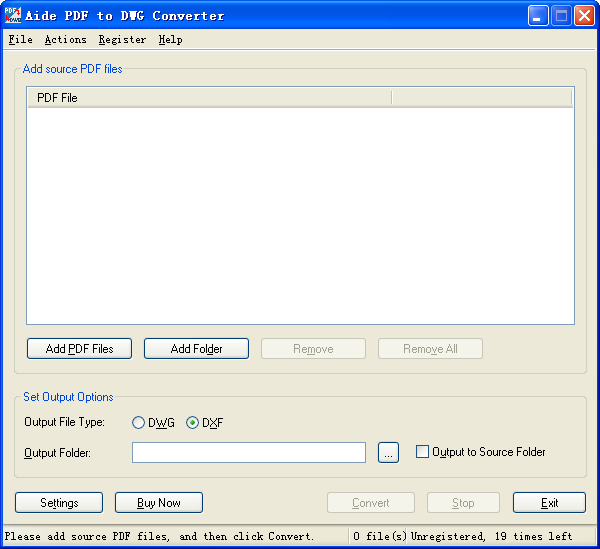
Task: Click the Aide PDF to DWG app icon in title bar
Action: click(x=13, y=15)
